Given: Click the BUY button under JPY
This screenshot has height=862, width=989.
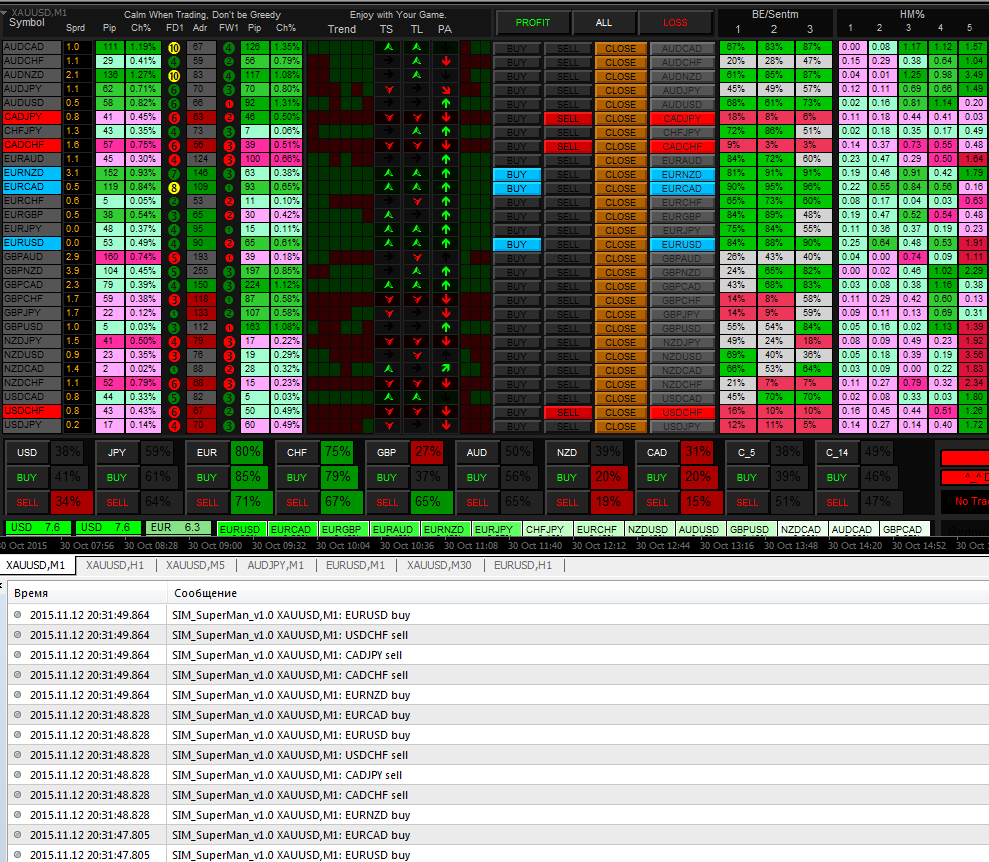Looking at the screenshot, I should (x=117, y=478).
